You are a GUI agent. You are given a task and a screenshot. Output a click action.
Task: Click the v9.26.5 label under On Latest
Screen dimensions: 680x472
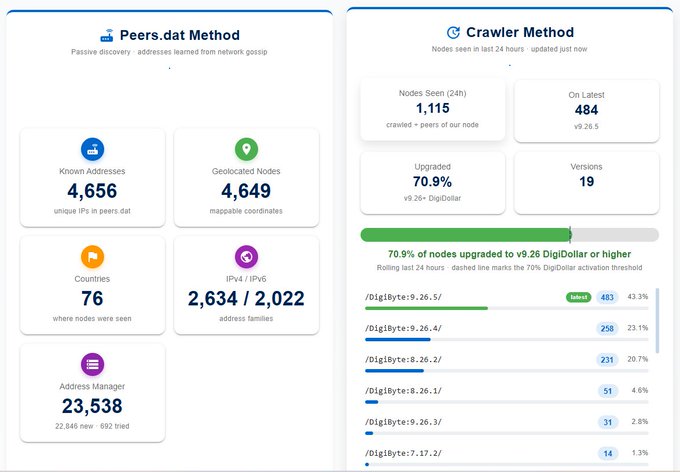pos(587,127)
